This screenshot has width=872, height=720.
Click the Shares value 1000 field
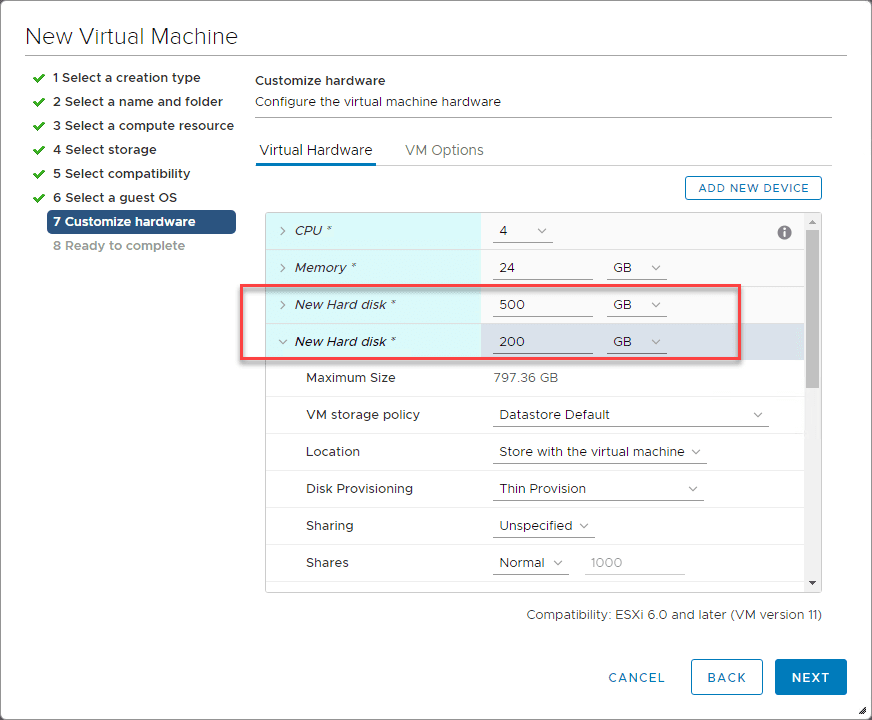tap(634, 562)
